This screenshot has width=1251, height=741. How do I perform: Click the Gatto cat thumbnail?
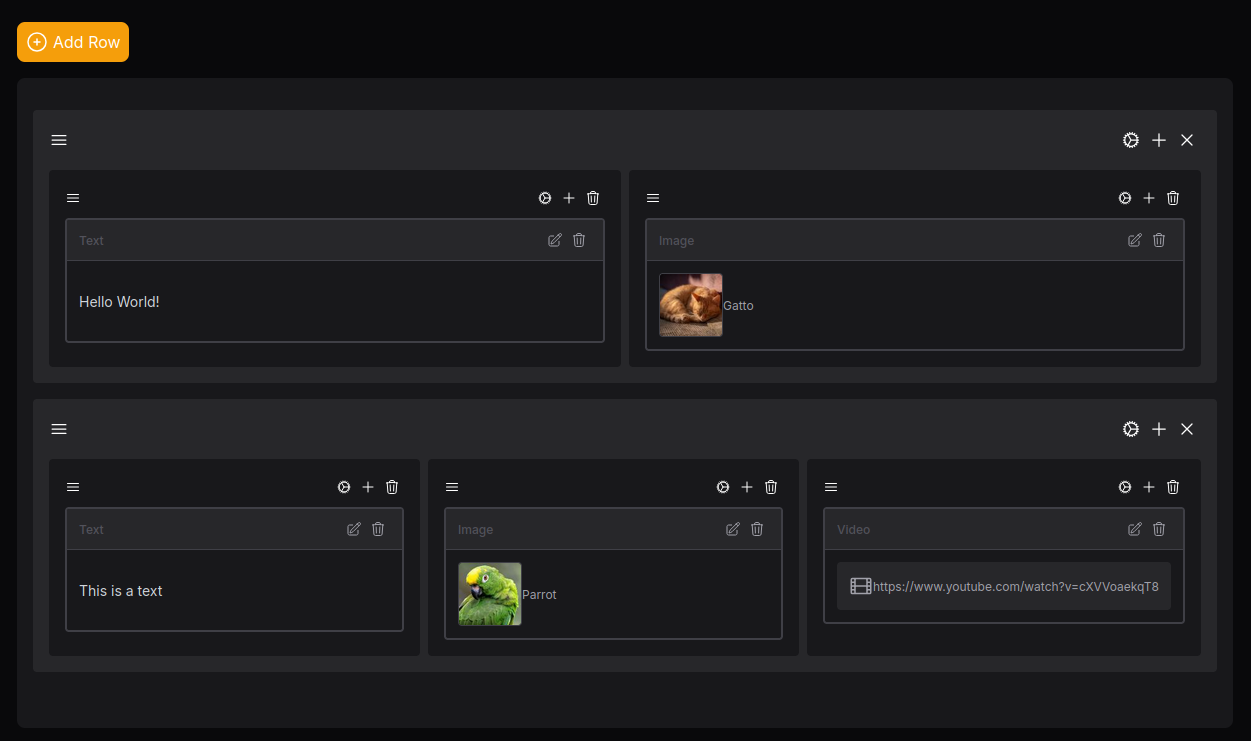coord(691,305)
